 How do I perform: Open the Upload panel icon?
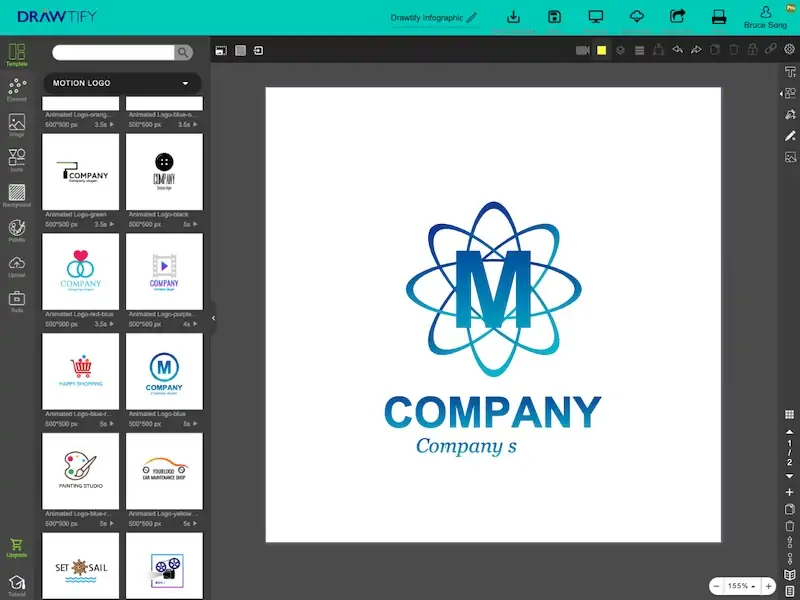(x=17, y=266)
